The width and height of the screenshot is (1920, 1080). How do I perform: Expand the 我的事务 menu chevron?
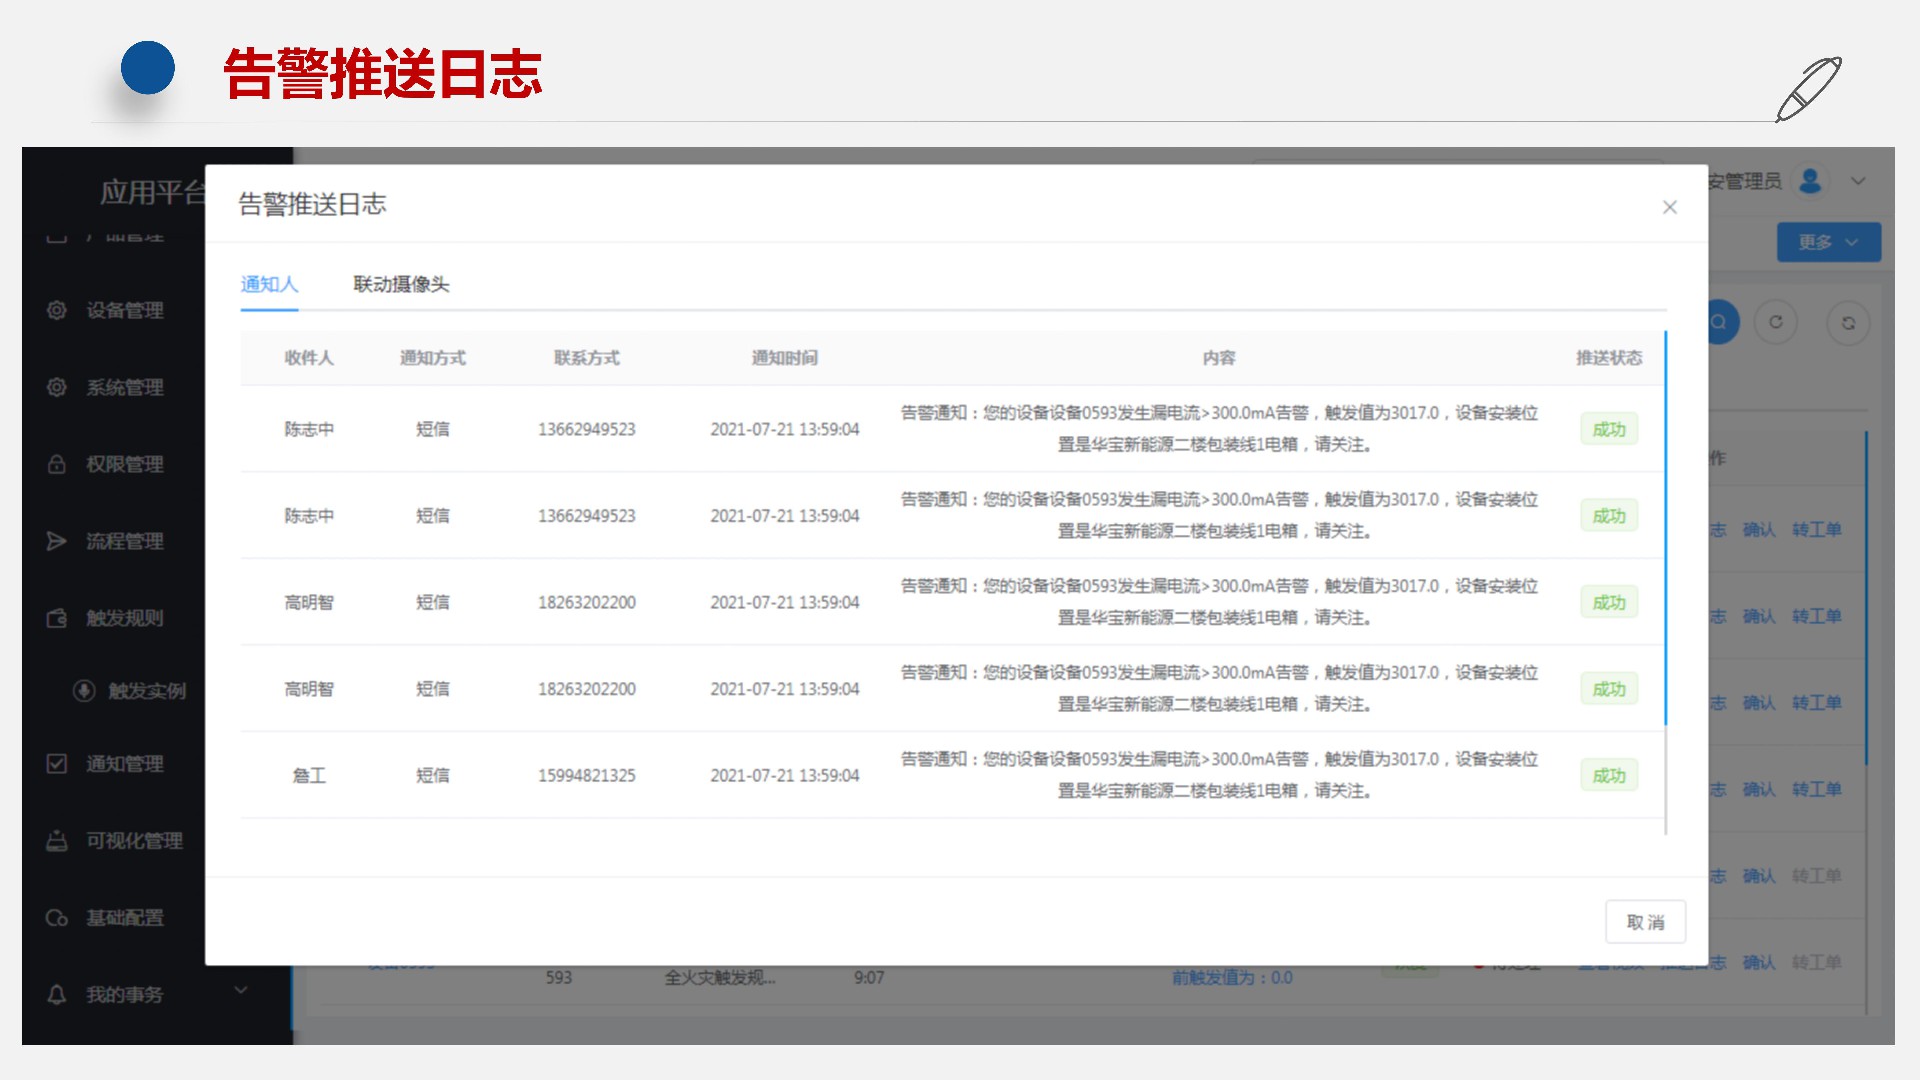tap(241, 990)
